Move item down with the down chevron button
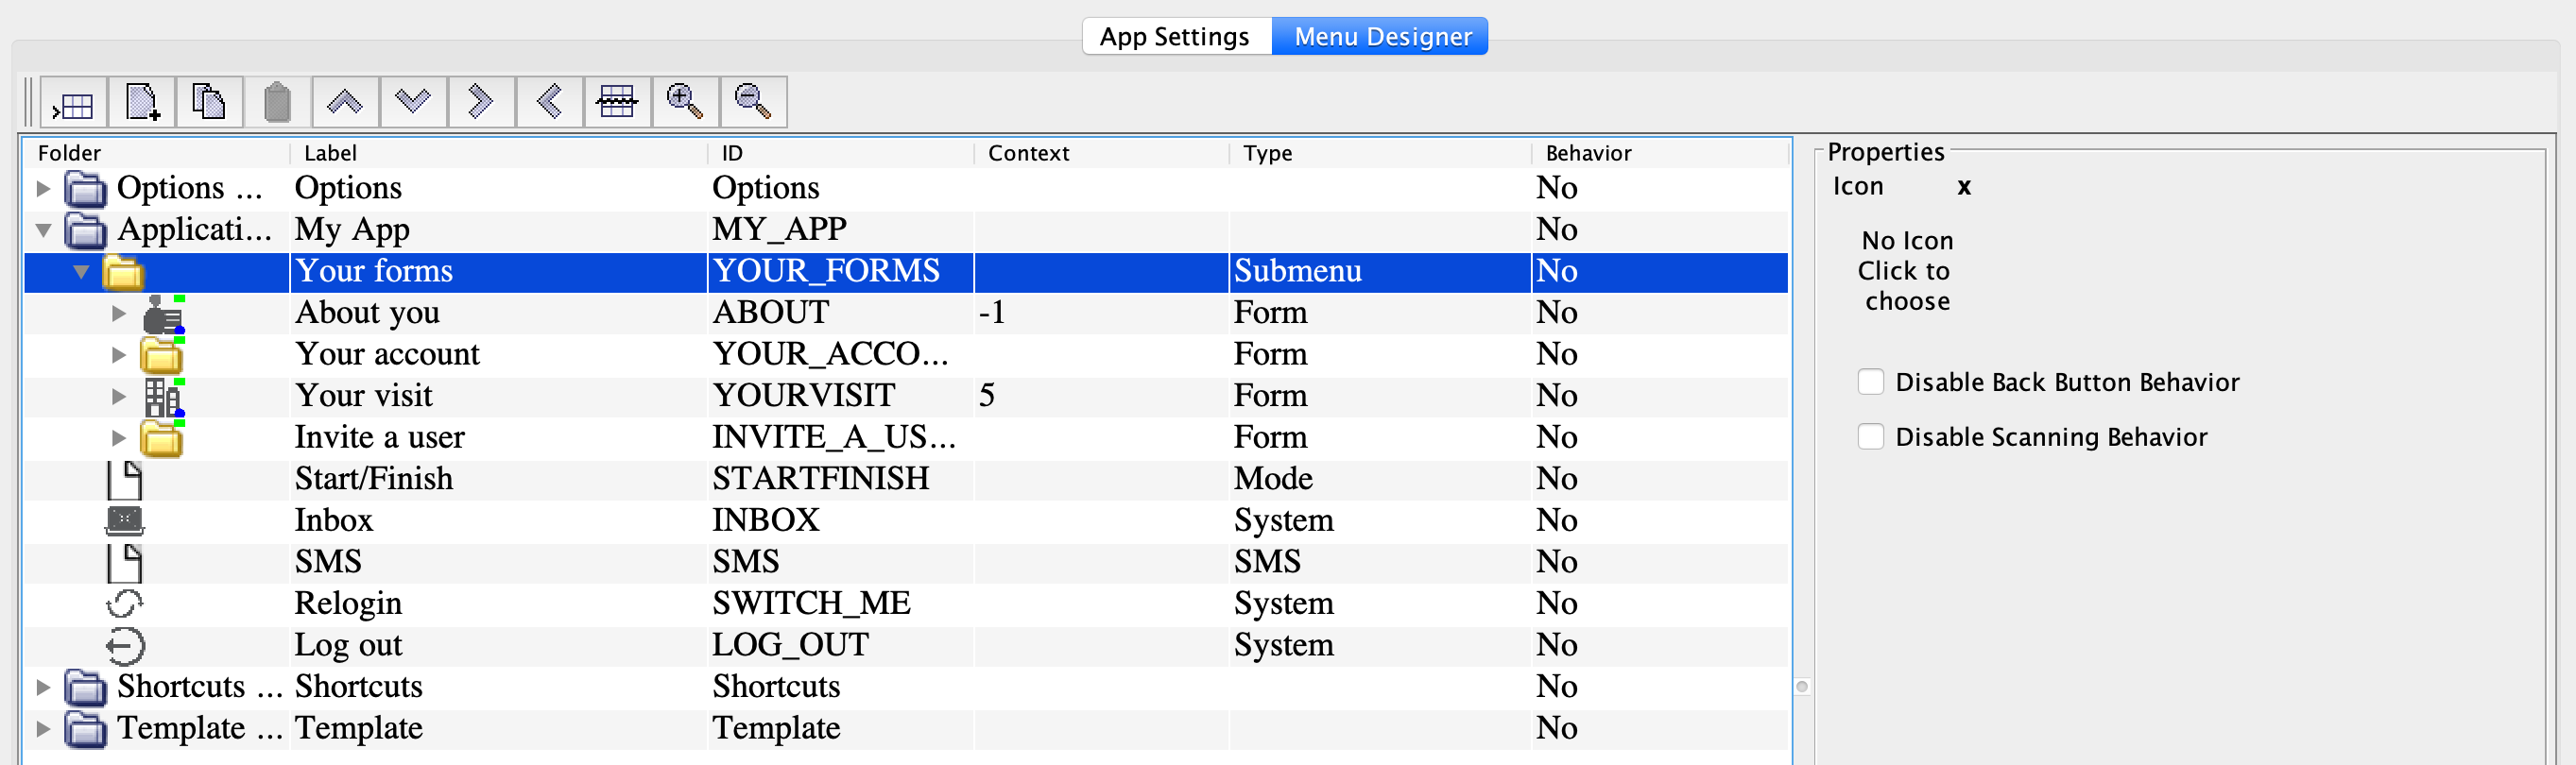Screen dimensions: 2576x765 [x=412, y=103]
